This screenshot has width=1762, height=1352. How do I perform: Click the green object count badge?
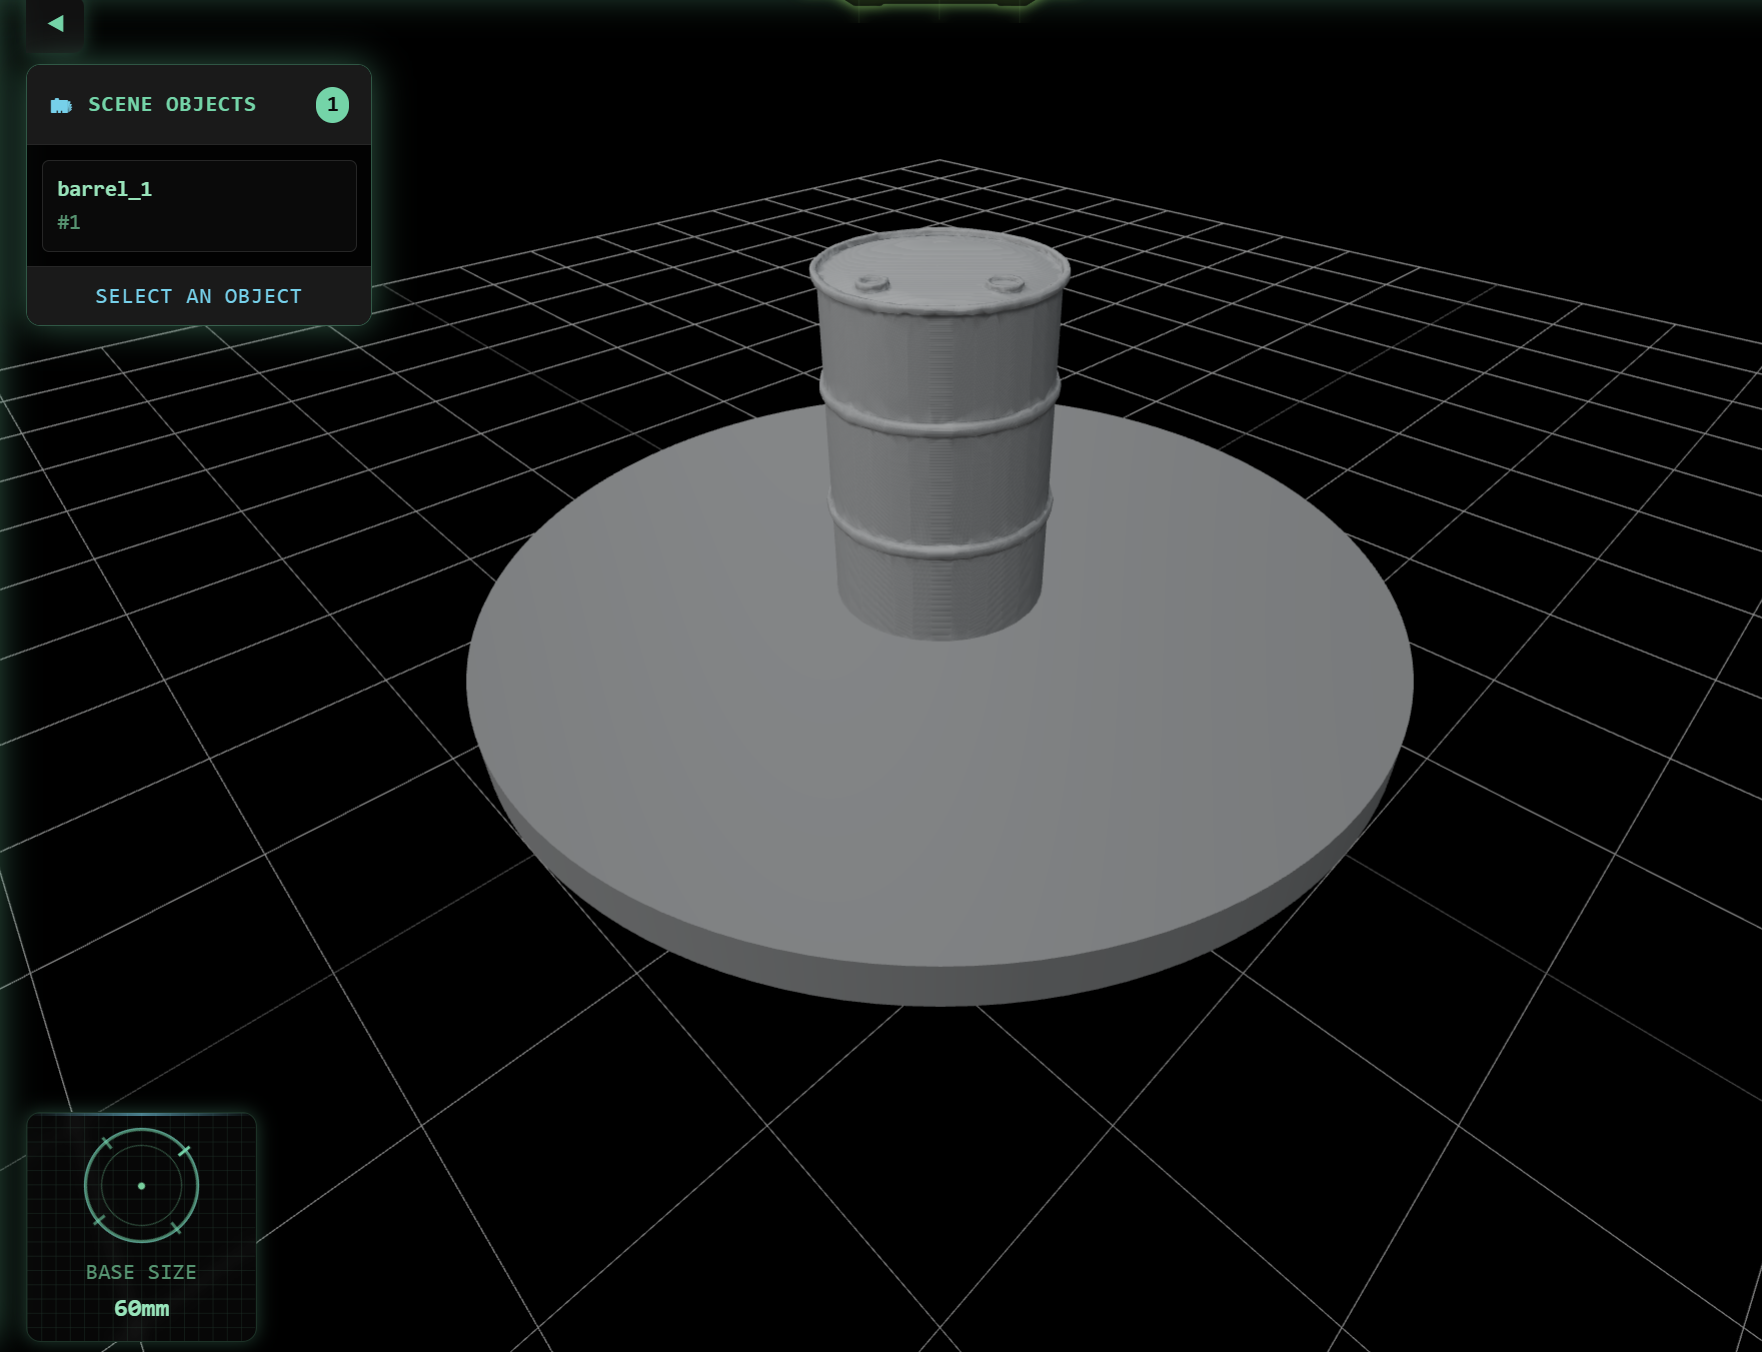(x=332, y=104)
